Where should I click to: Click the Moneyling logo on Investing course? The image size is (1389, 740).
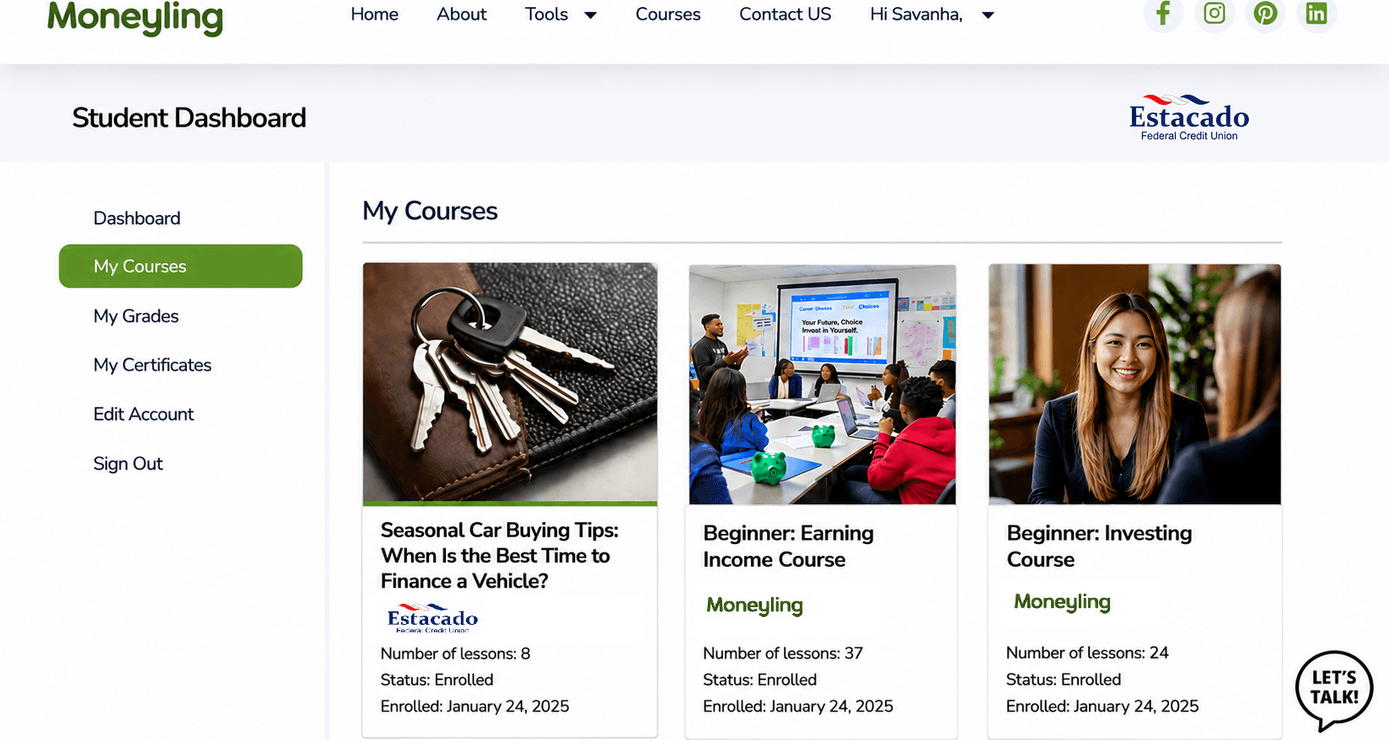coord(1062,601)
